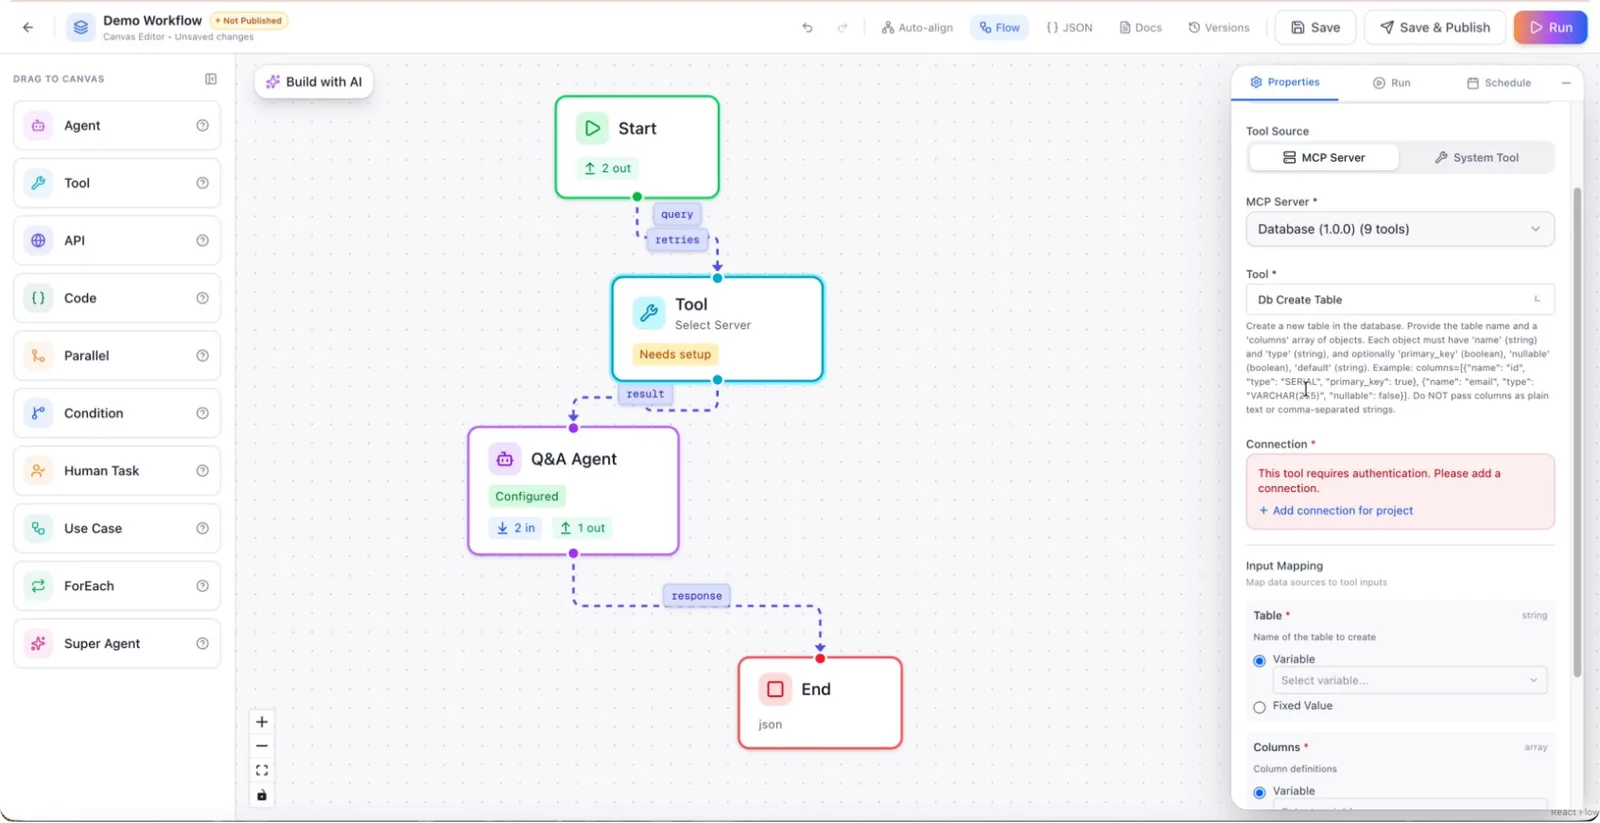Select the retries edge label
This screenshot has width=1600, height=823.
click(x=677, y=240)
